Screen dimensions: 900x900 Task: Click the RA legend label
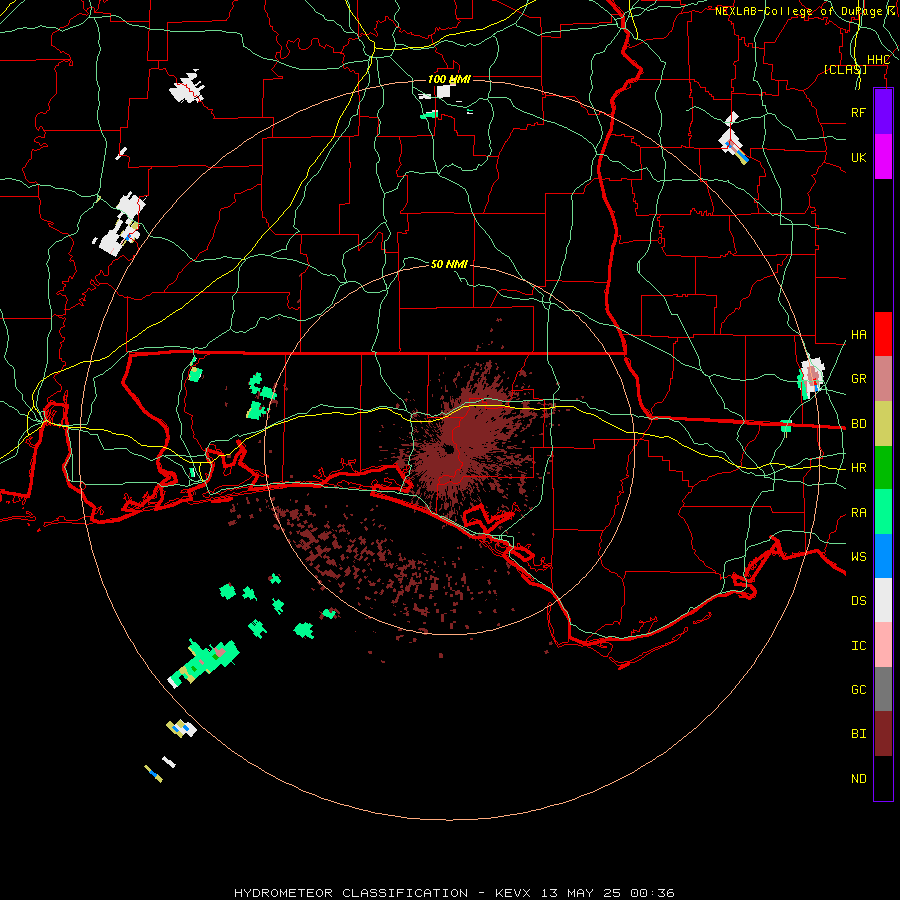859,513
